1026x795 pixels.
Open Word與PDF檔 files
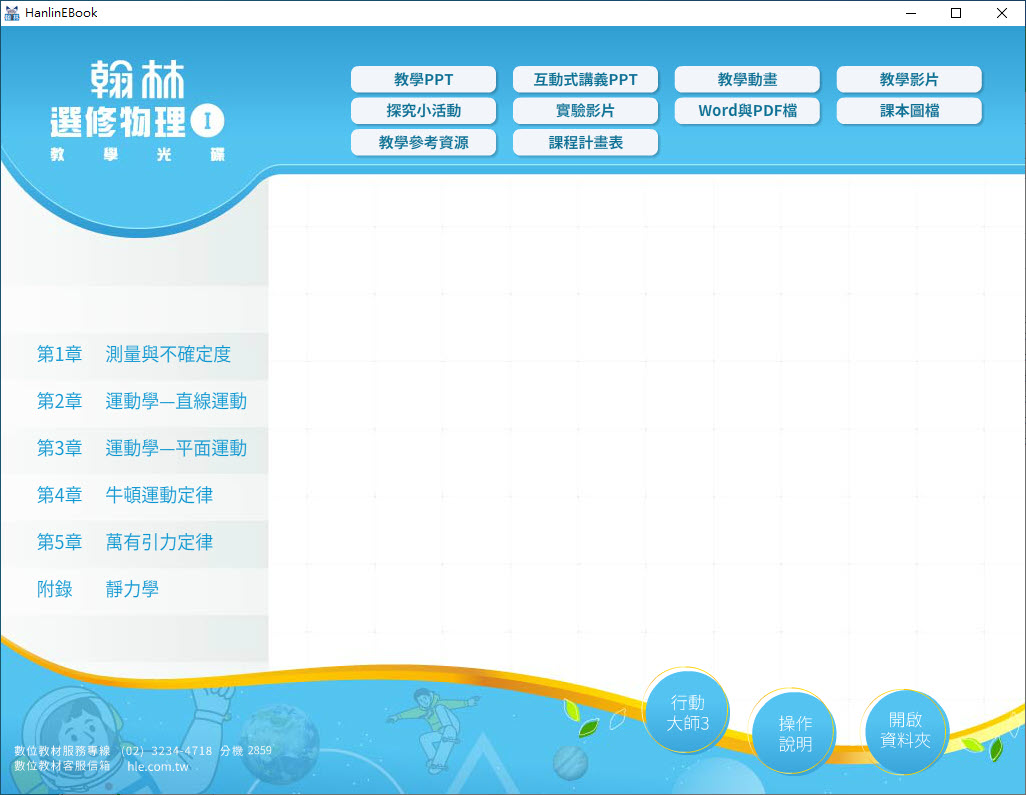tap(747, 111)
